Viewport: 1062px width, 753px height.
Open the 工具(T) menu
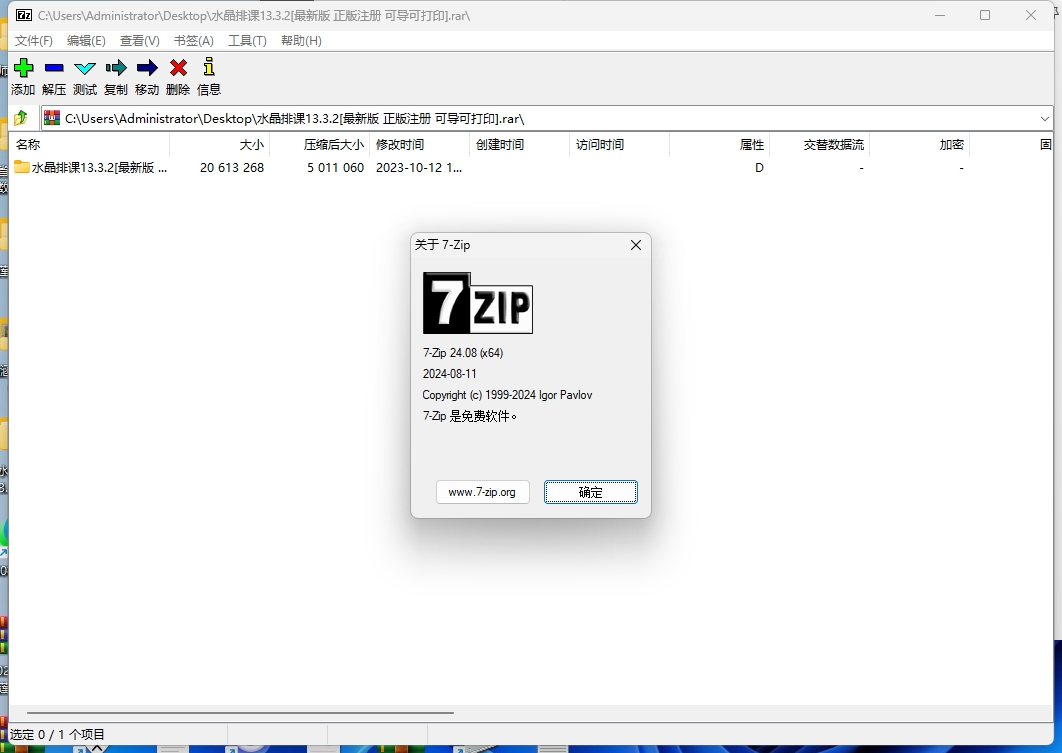pyautogui.click(x=247, y=41)
